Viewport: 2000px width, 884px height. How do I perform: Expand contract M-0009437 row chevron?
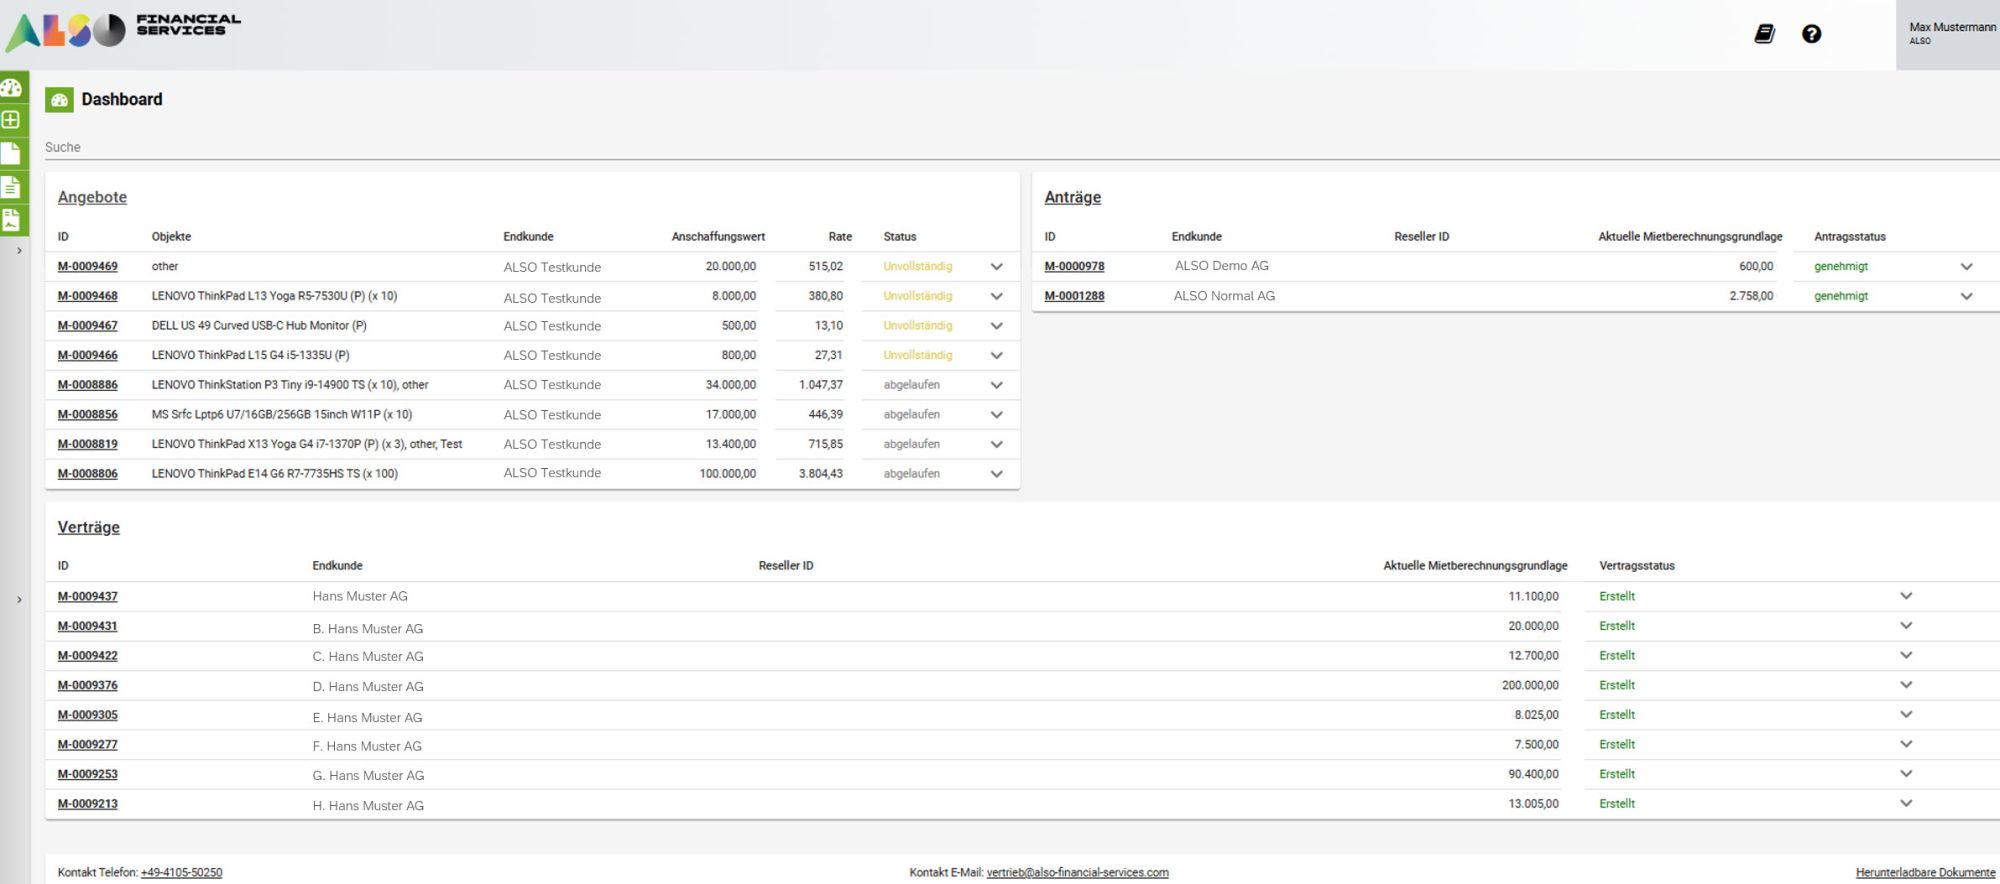click(1906, 596)
